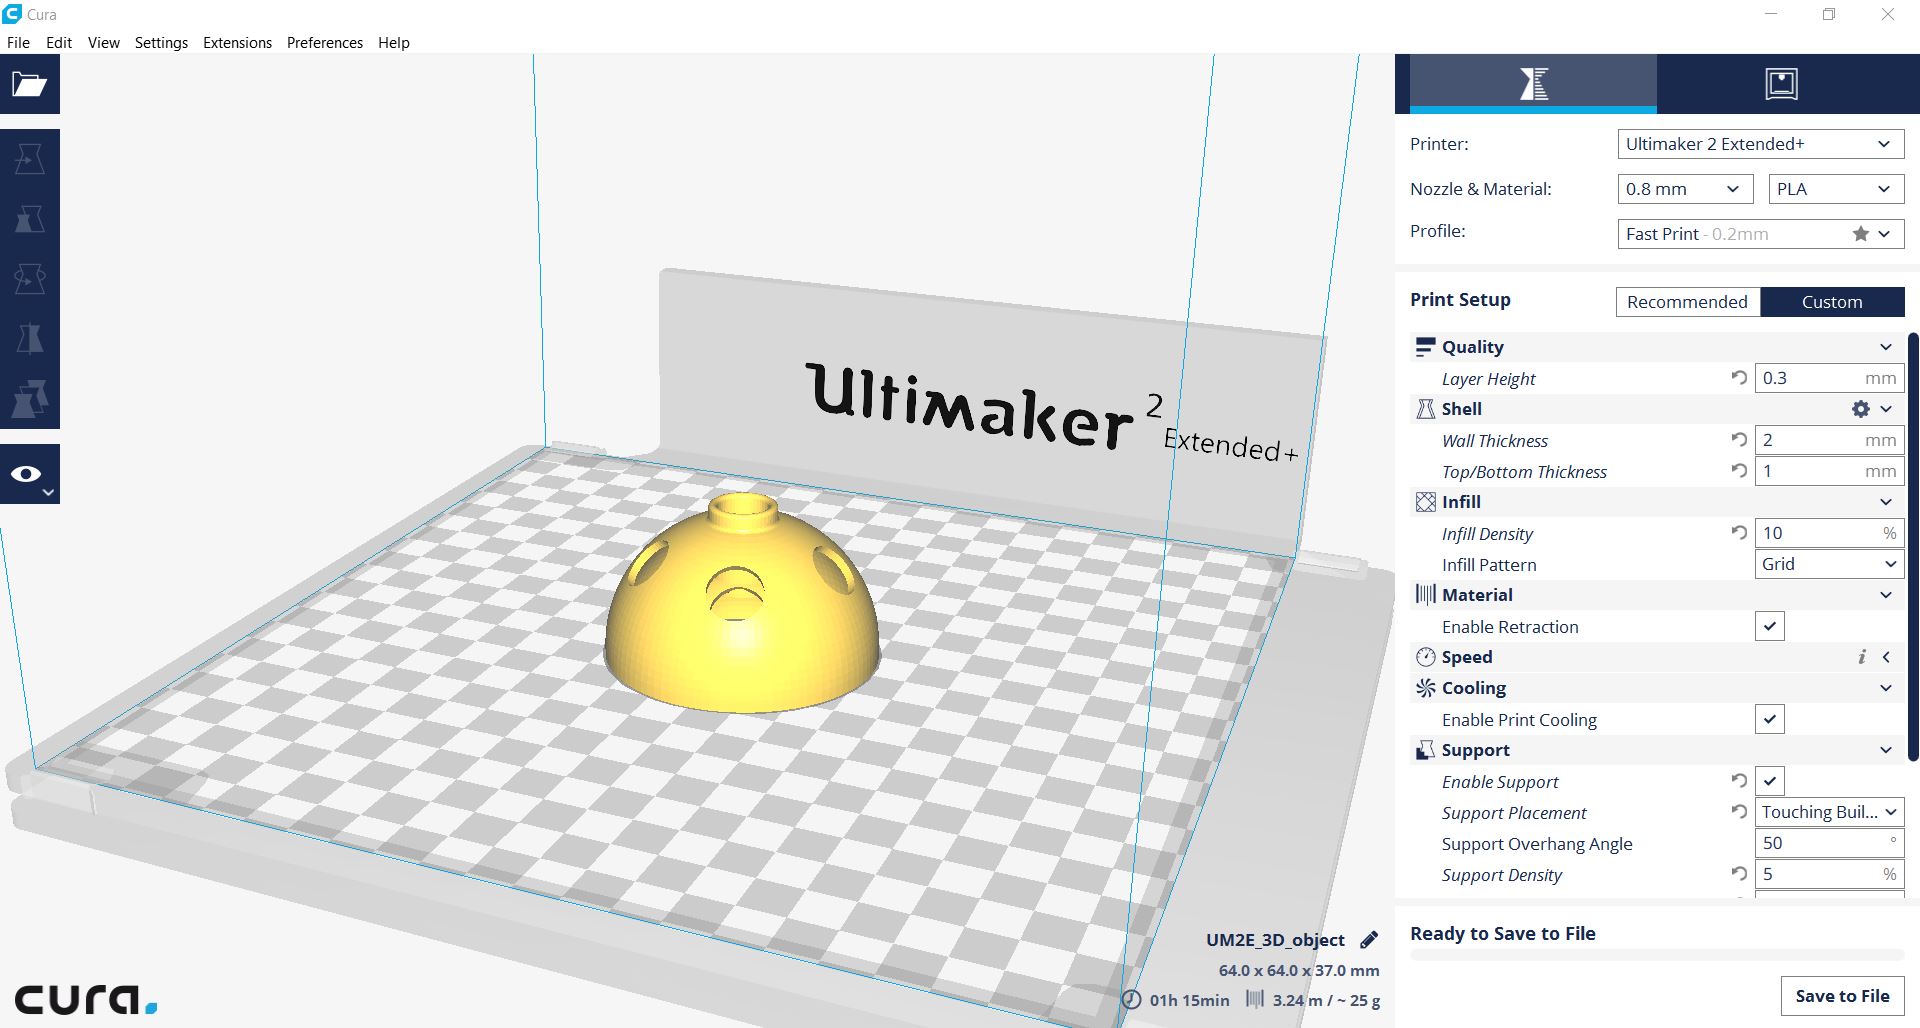Viewport: 1920px width, 1028px height.
Task: Toggle Enable Print Cooling checkbox
Action: 1769,719
